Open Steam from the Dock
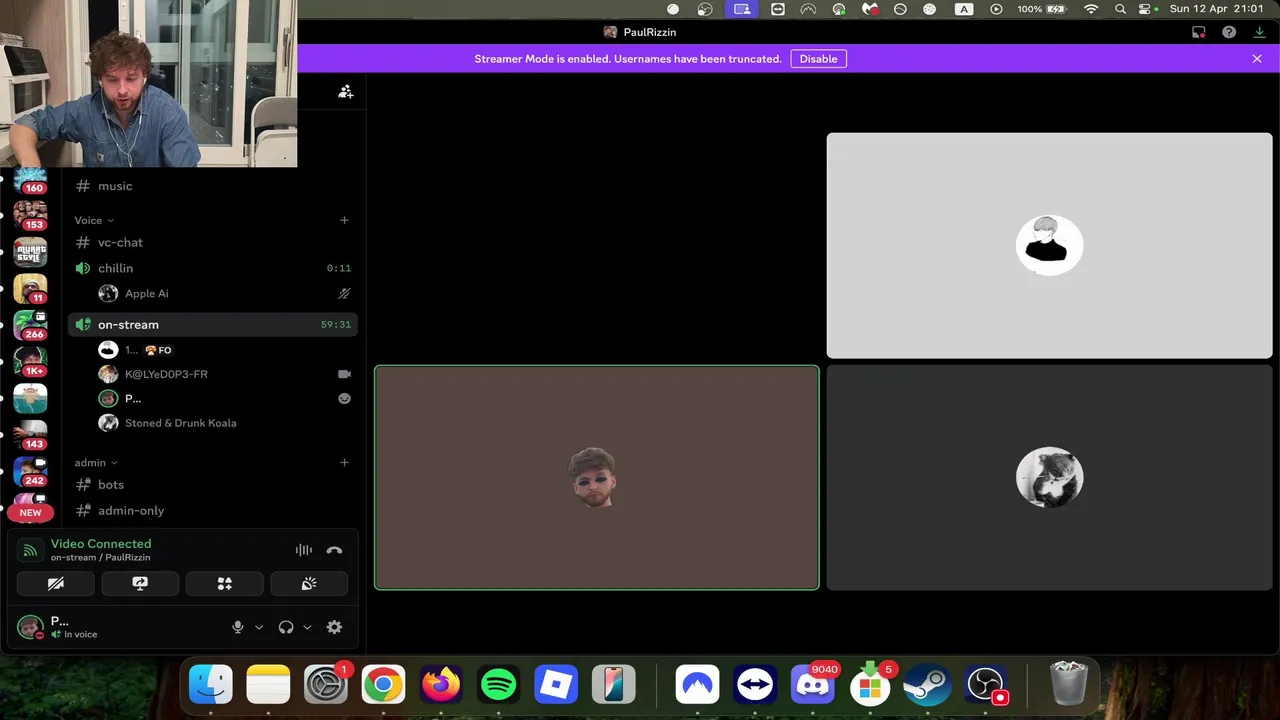The height and width of the screenshot is (720, 1280). [x=927, y=685]
